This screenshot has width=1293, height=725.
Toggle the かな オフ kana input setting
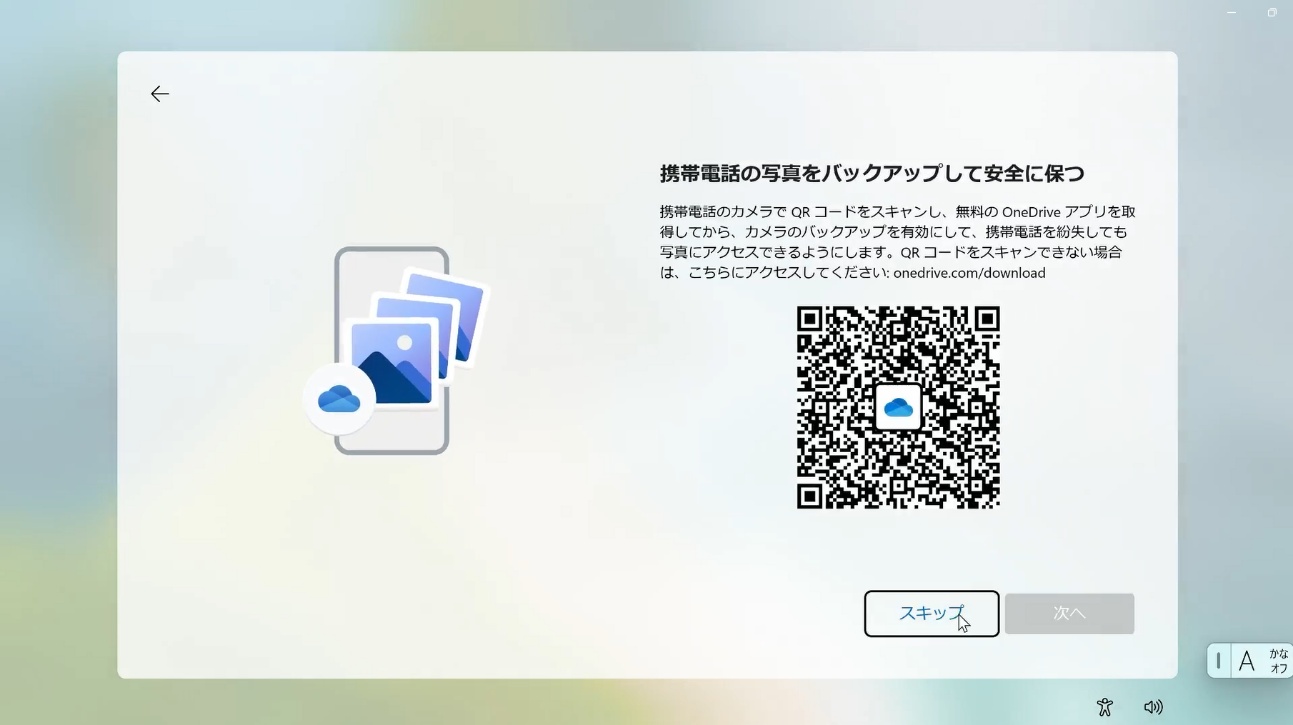coord(1278,661)
